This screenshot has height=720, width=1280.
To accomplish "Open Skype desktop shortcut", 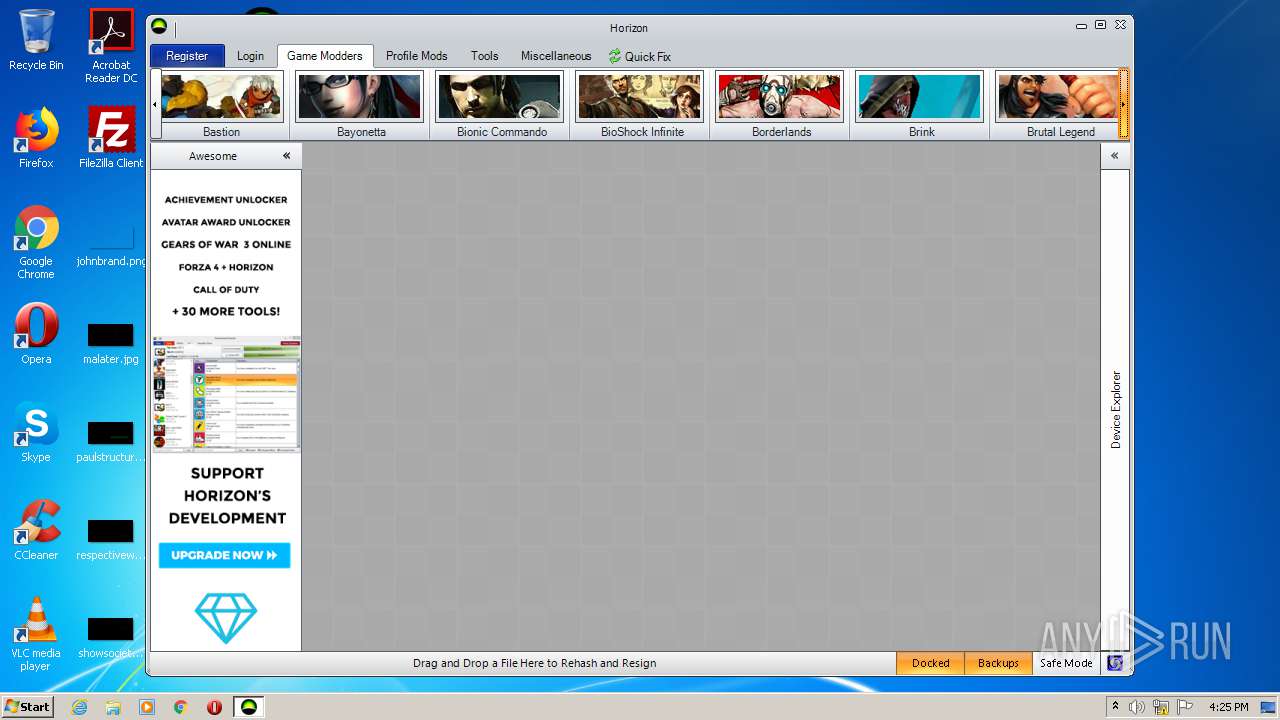I will click(x=36, y=432).
